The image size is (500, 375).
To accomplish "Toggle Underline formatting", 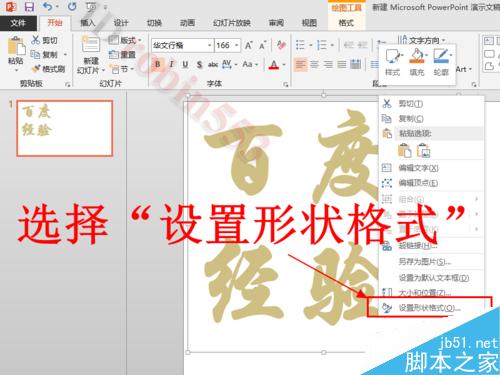I will [x=185, y=64].
